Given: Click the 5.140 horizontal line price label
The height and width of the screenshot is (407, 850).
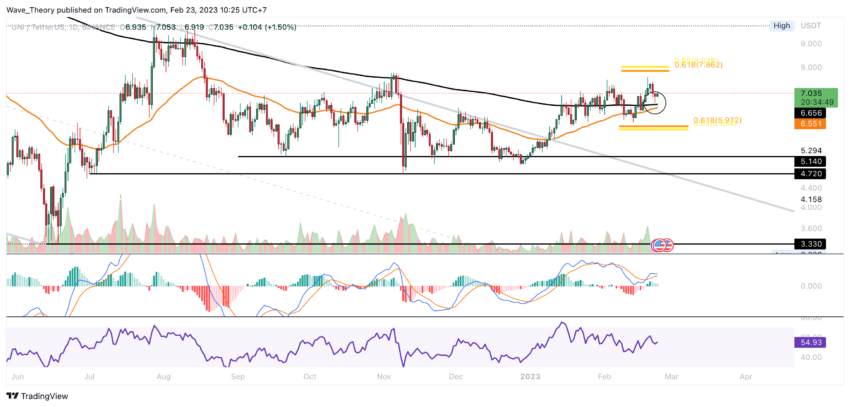Looking at the screenshot, I should click(x=808, y=161).
